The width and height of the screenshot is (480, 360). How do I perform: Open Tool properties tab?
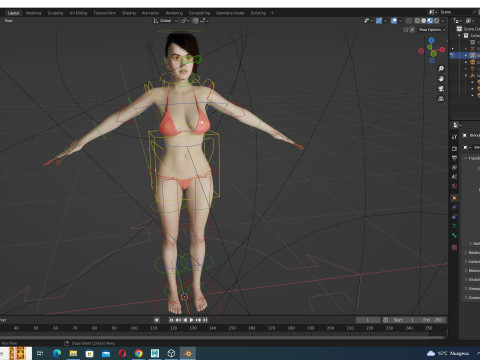(x=454, y=137)
